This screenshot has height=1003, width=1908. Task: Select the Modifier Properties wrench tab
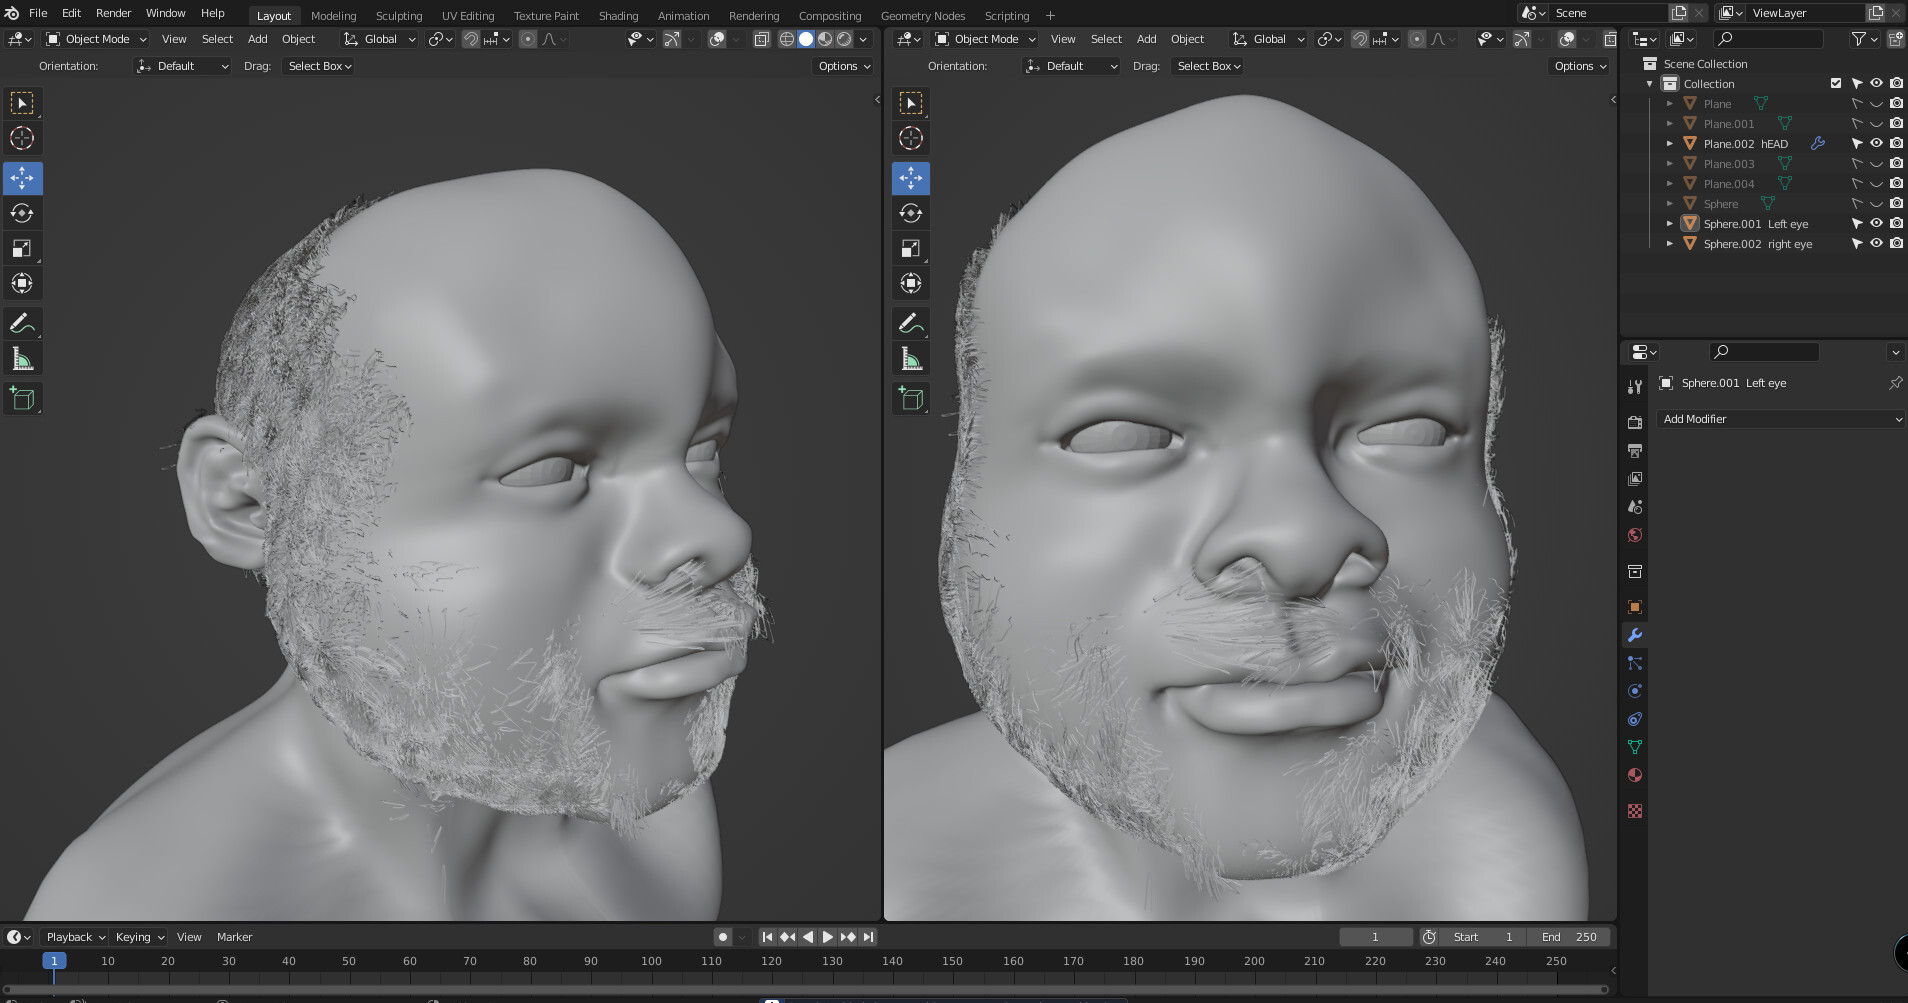coord(1636,635)
